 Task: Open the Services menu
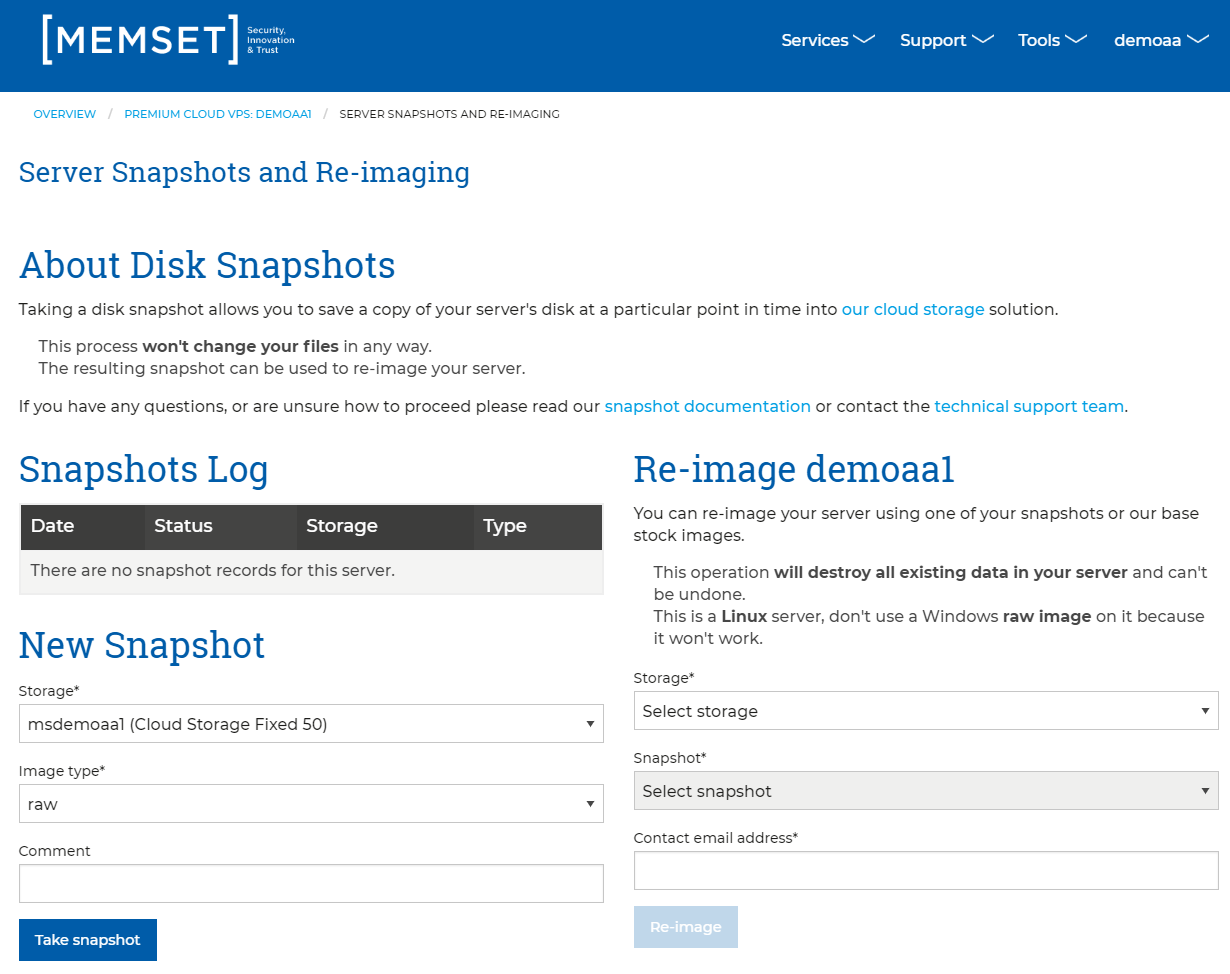(828, 40)
